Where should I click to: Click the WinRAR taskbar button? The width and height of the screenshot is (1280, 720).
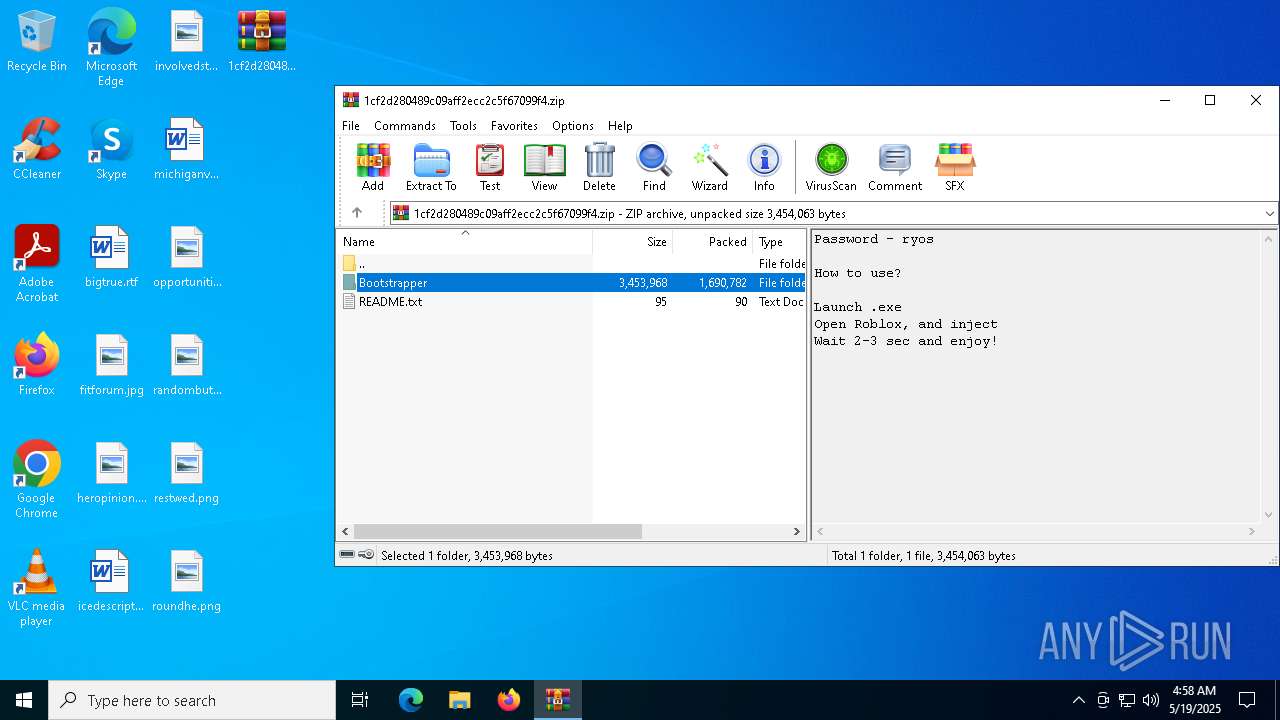(557, 700)
